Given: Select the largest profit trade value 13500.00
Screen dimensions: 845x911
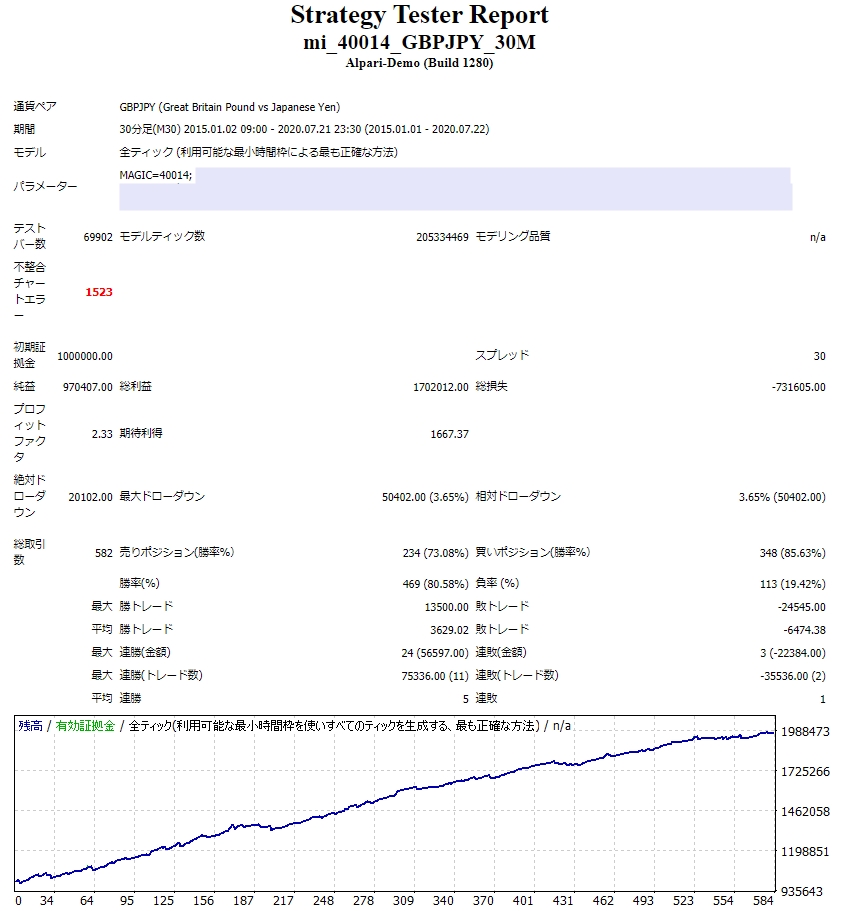Looking at the screenshot, I should click(446, 607).
